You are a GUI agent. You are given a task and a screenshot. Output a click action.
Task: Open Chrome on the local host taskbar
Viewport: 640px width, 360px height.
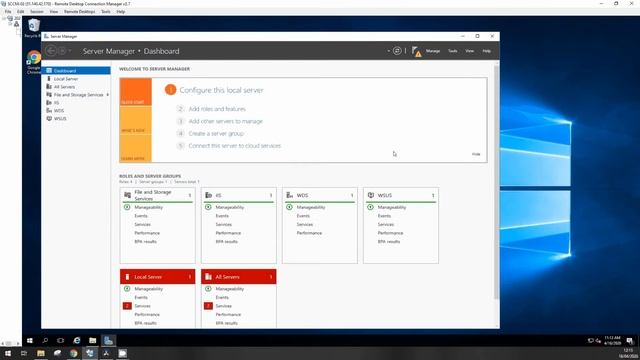[x=73, y=353]
